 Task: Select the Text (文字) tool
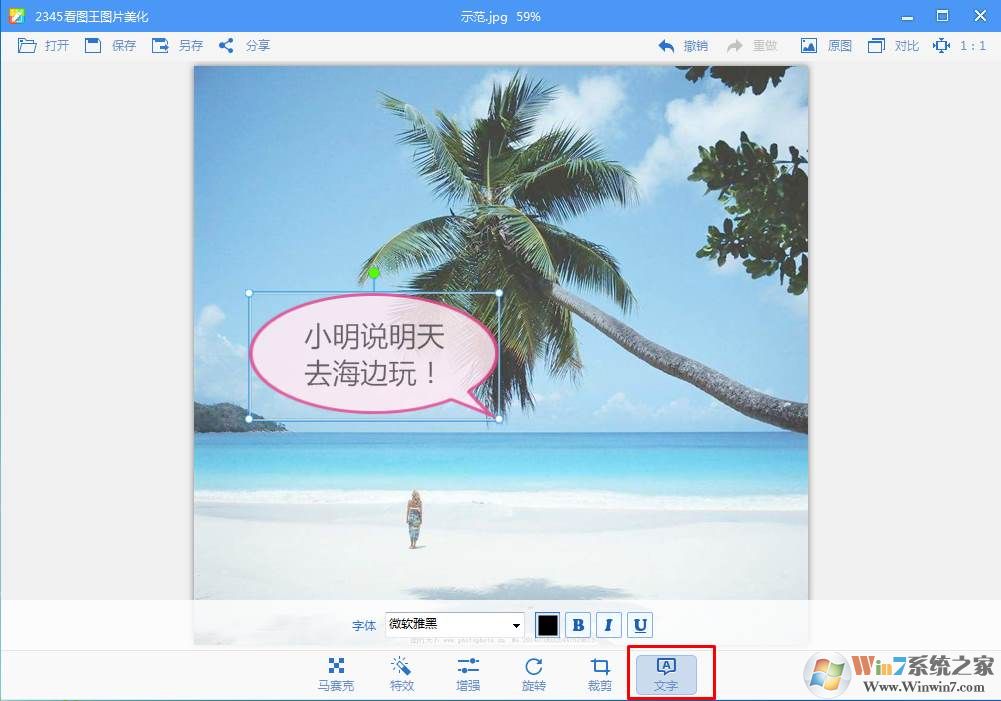[x=666, y=674]
